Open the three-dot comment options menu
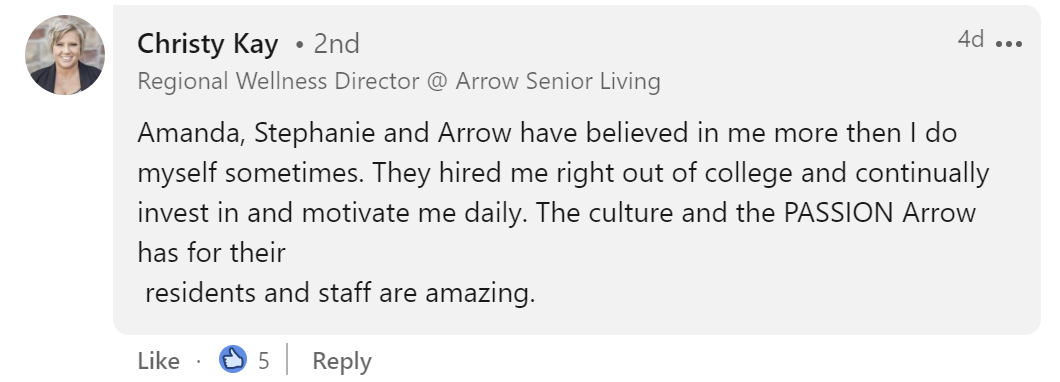This screenshot has height=382, width=1060. click(x=1009, y=44)
